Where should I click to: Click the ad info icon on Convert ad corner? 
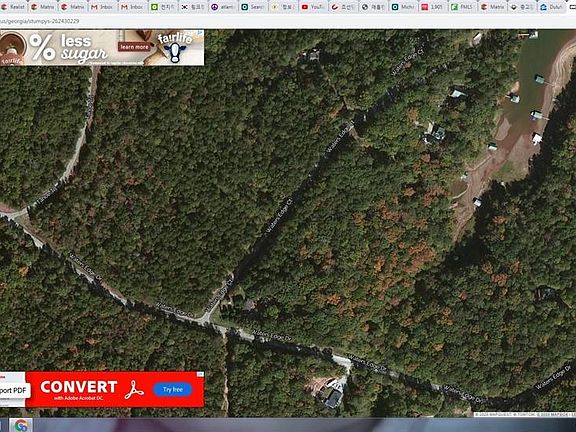(200, 374)
